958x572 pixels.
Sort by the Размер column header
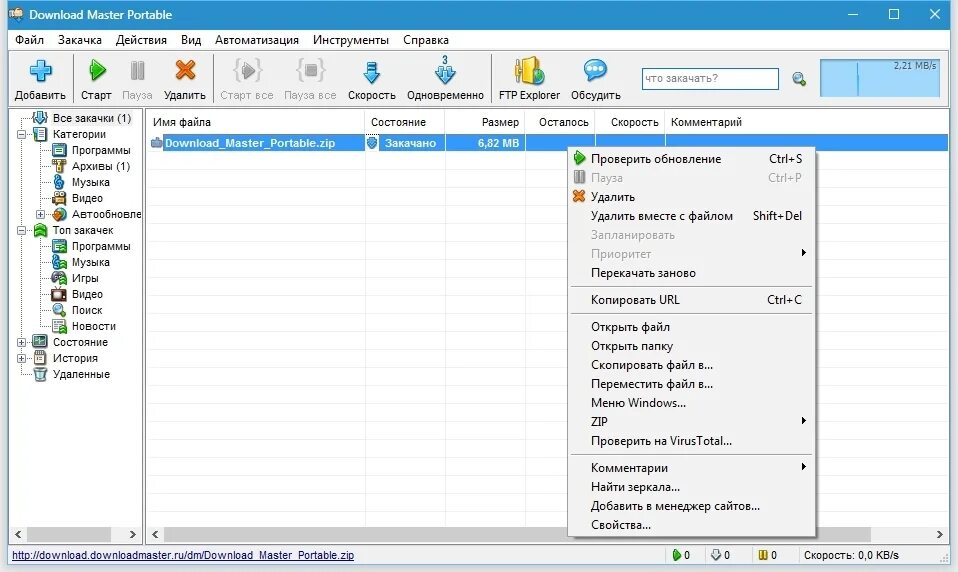pos(485,122)
